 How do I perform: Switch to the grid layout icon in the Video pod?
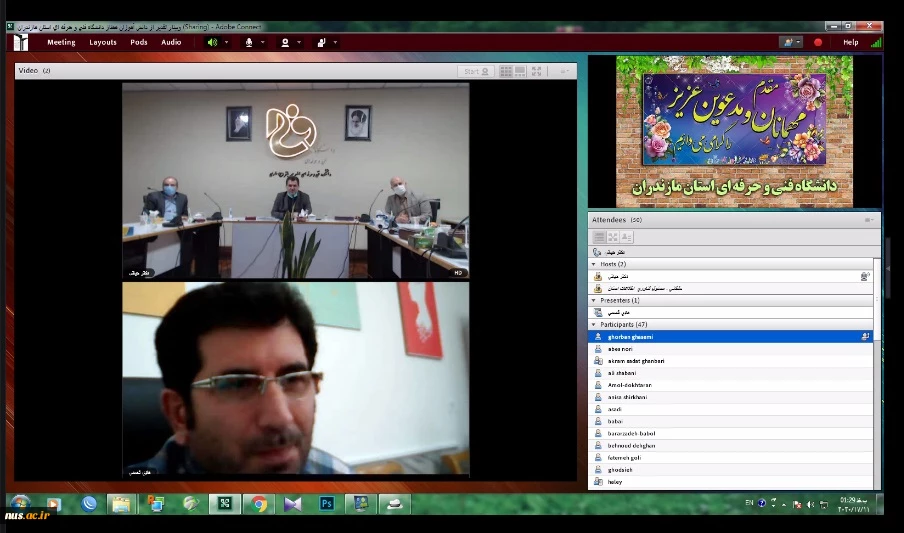click(506, 71)
